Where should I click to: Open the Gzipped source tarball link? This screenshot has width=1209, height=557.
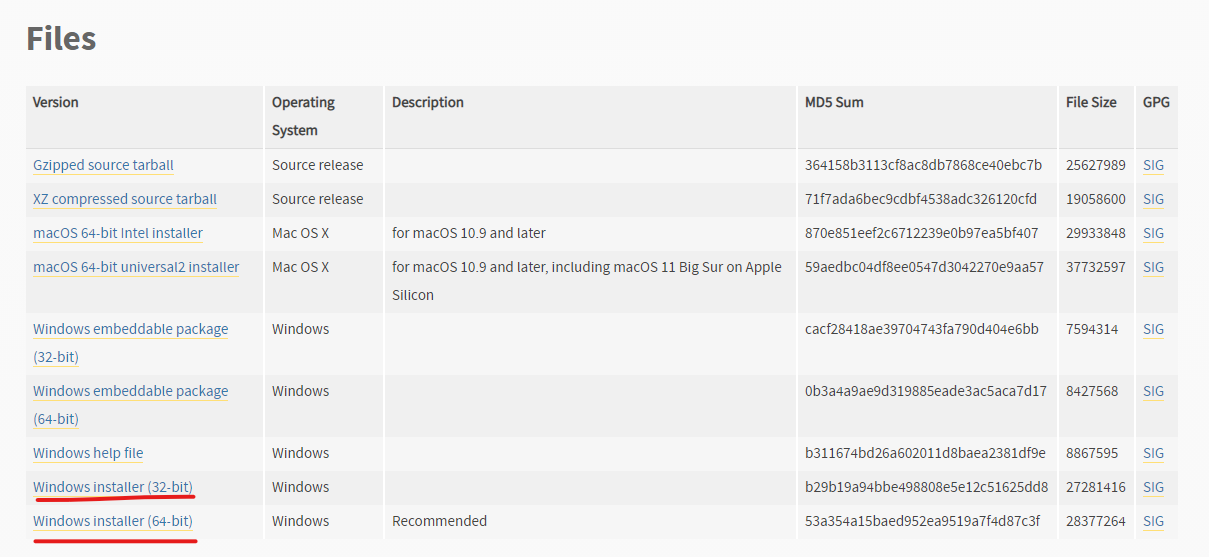pyautogui.click(x=103, y=165)
